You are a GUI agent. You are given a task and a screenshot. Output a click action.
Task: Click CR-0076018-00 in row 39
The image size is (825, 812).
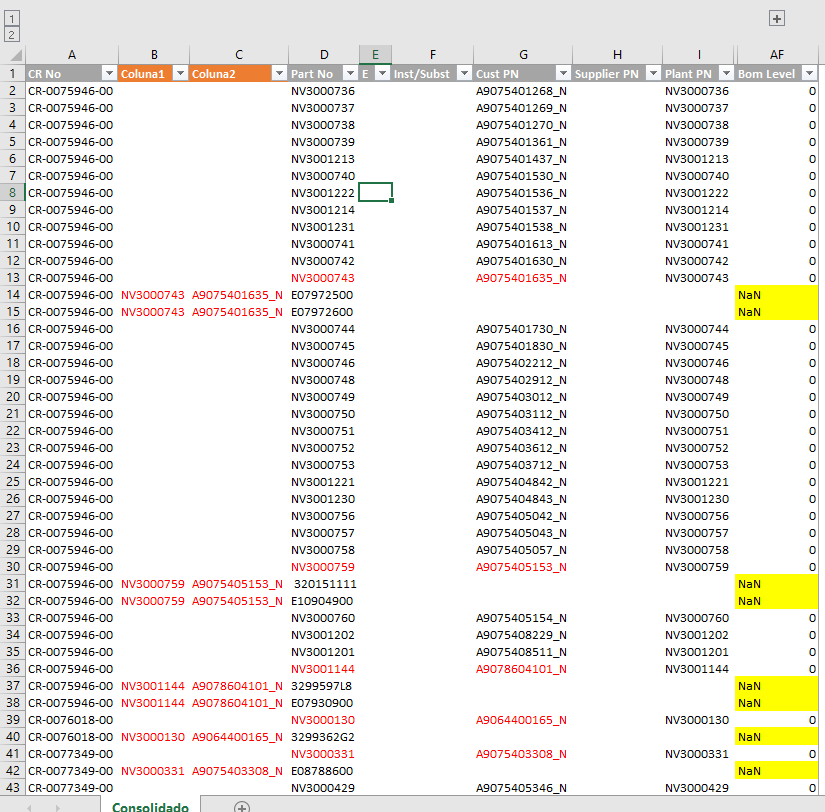(71, 720)
